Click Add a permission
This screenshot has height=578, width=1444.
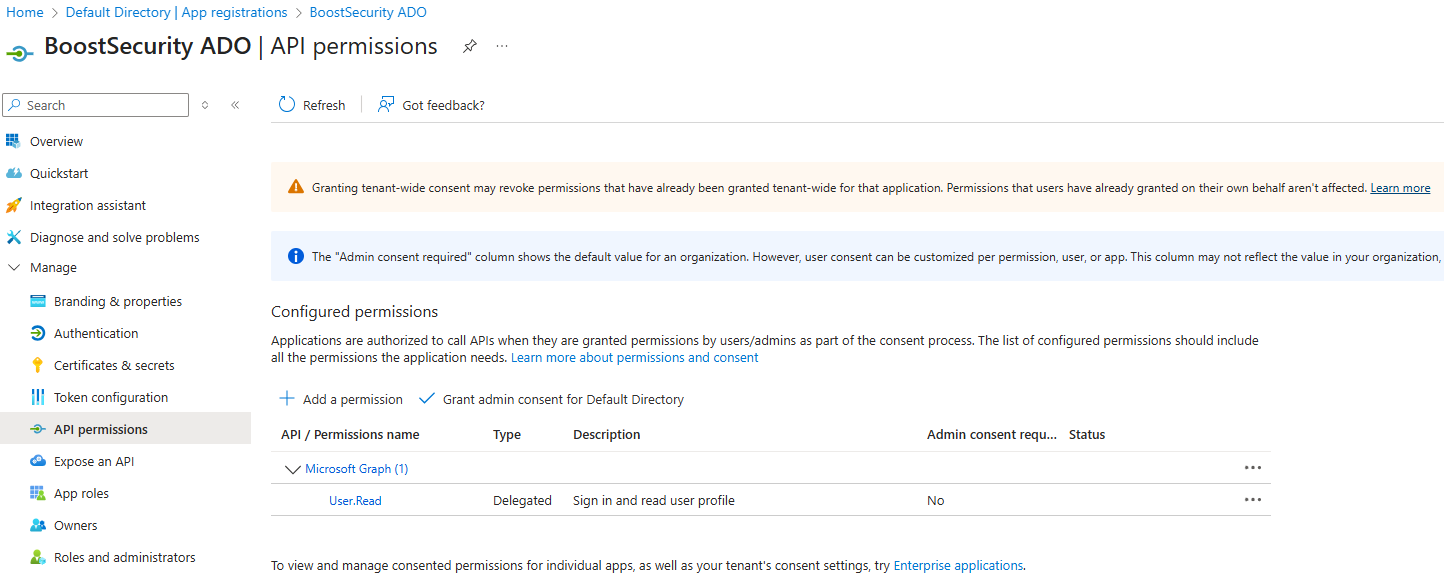pos(341,399)
